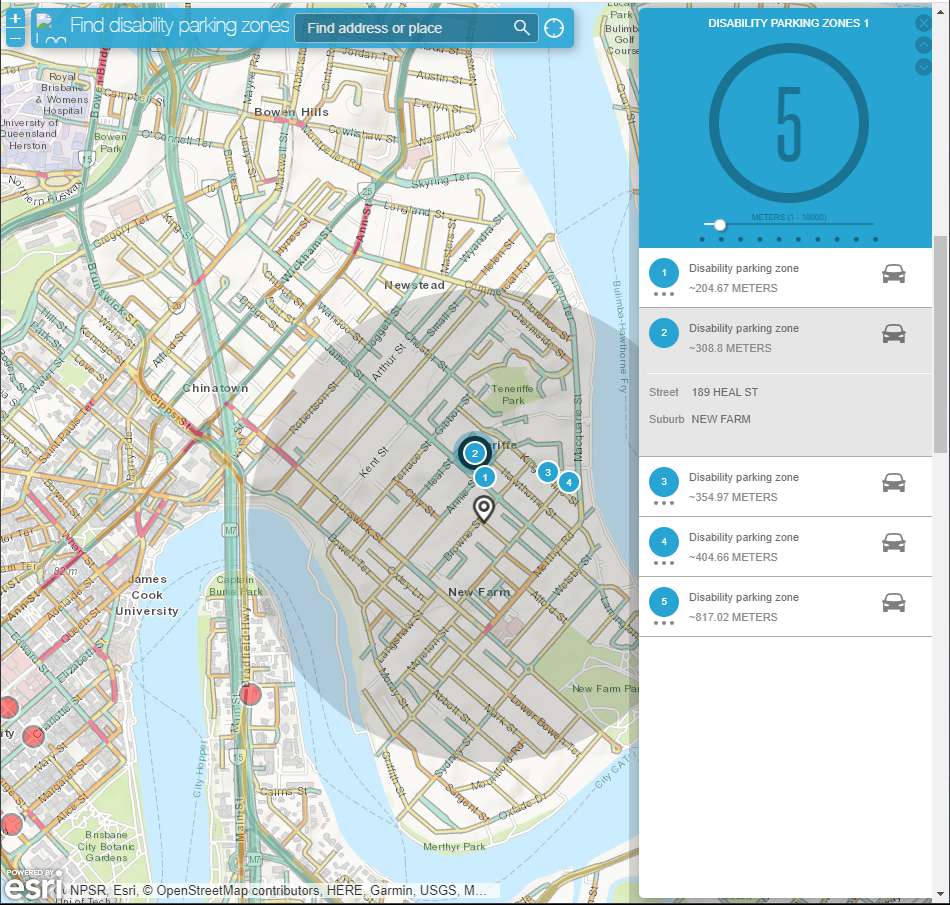This screenshot has height=905, width=950.
Task: Click zoom out minus on the map
Action: (15, 40)
